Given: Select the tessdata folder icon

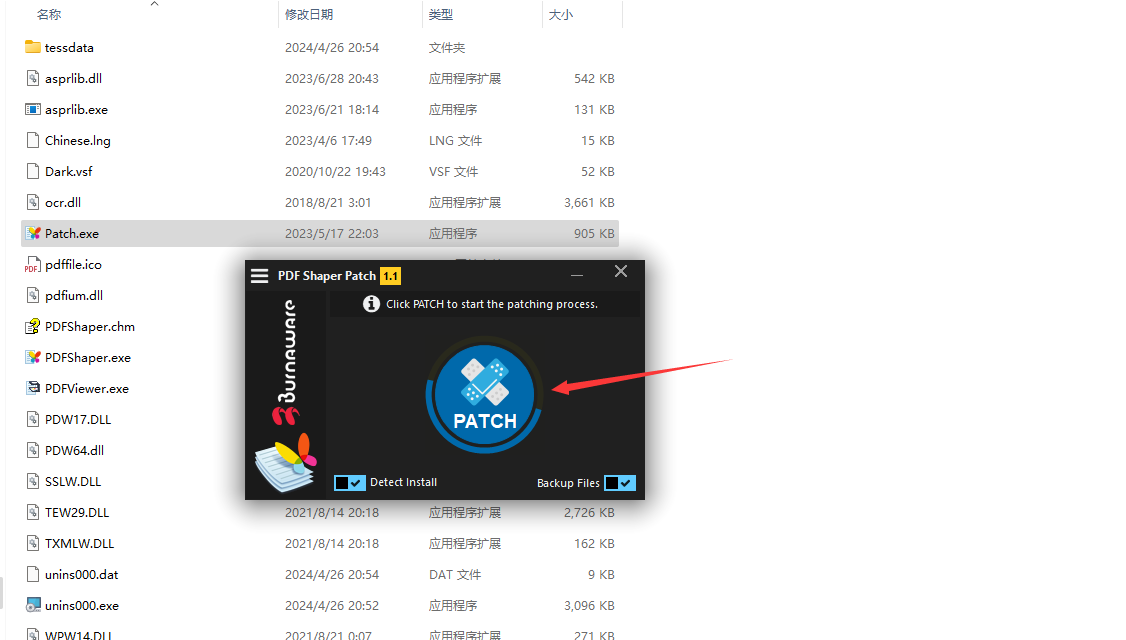Looking at the screenshot, I should (x=32, y=47).
